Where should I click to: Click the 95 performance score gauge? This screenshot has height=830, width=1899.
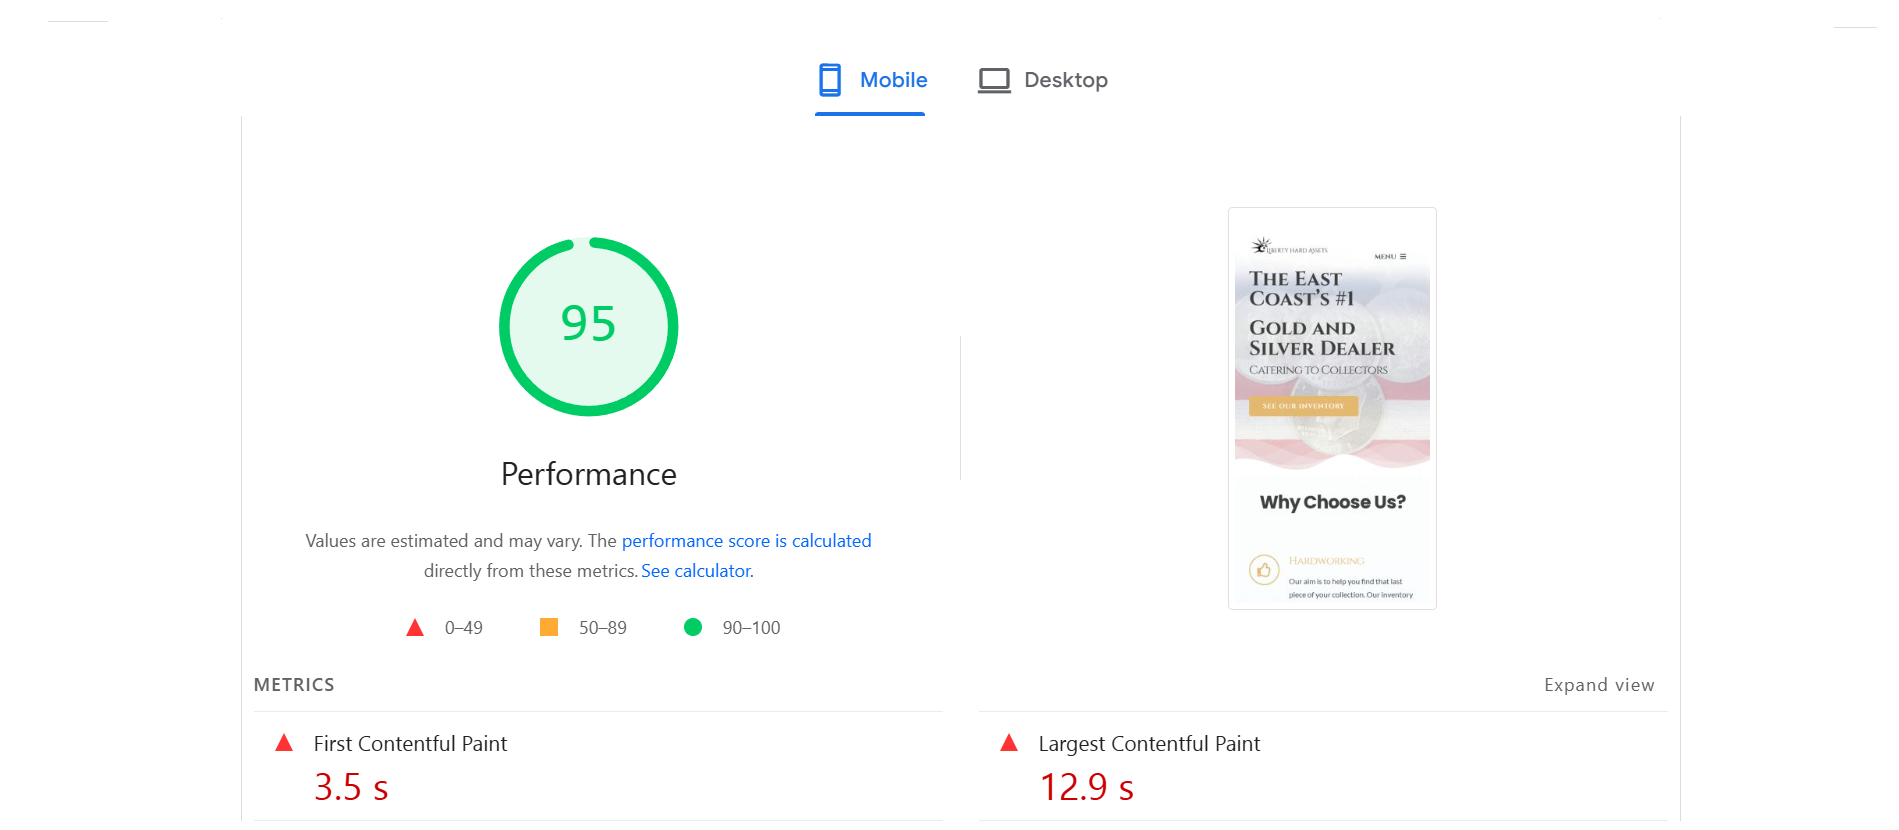(x=588, y=326)
